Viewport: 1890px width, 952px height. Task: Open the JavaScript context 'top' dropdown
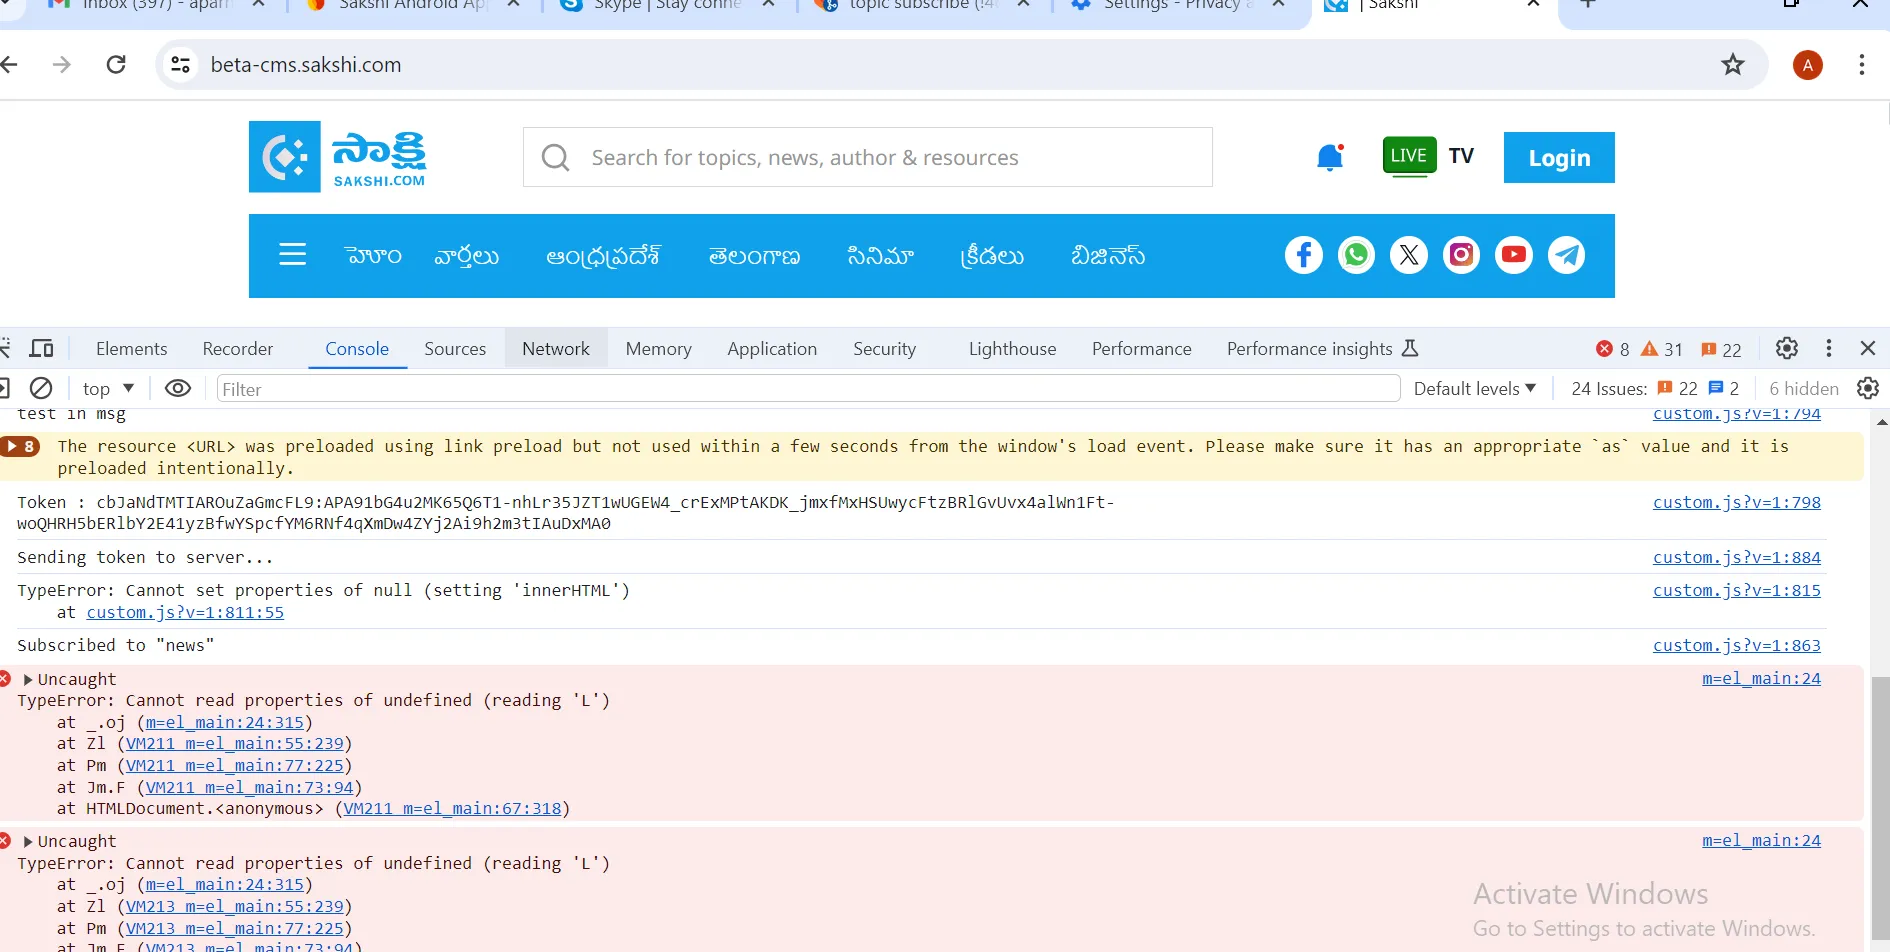pyautogui.click(x=108, y=388)
